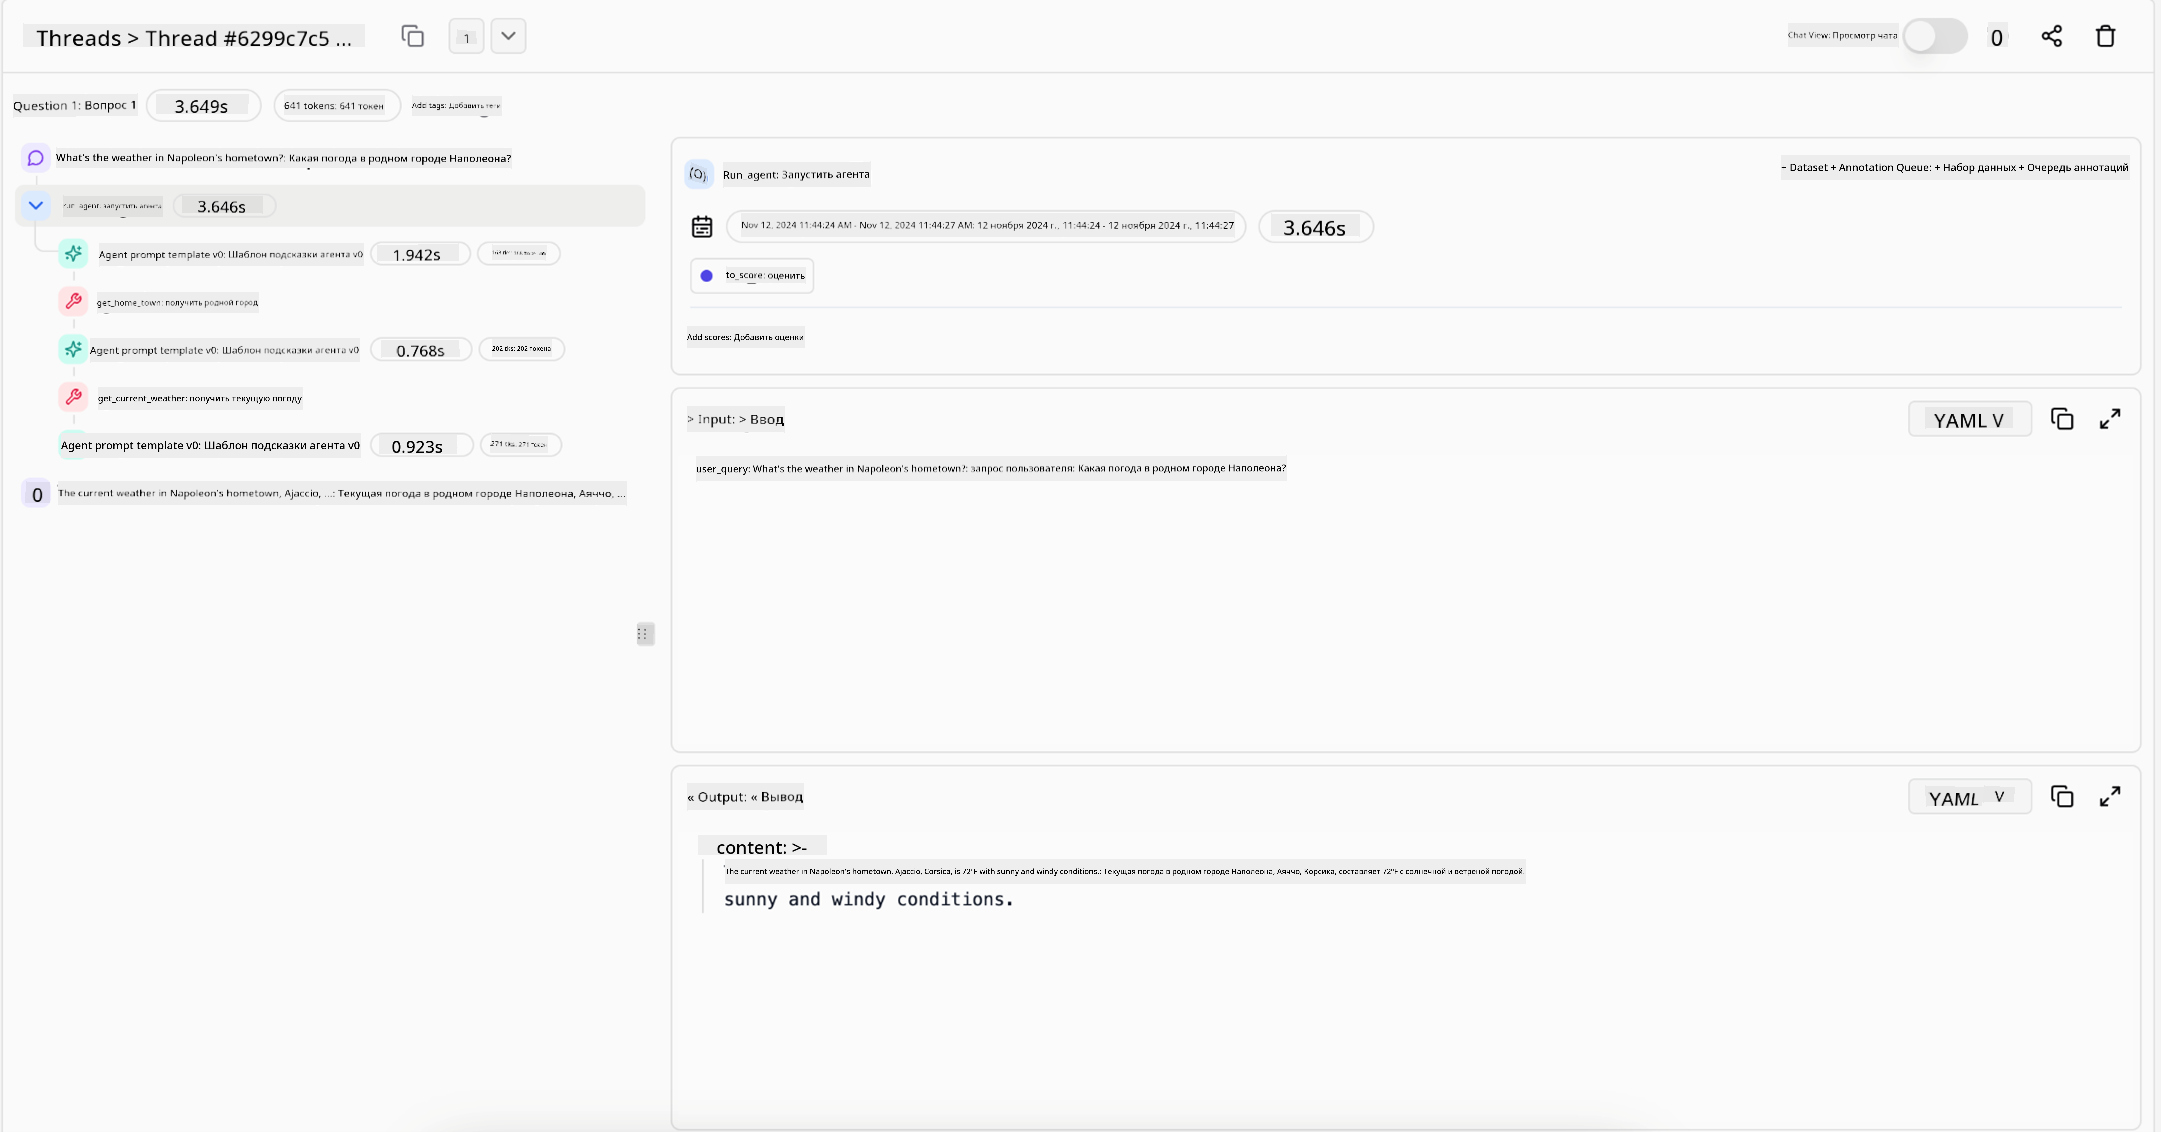Select Agent prompt template row with 0.923s
Image resolution: width=2161 pixels, height=1132 pixels.
(210, 445)
